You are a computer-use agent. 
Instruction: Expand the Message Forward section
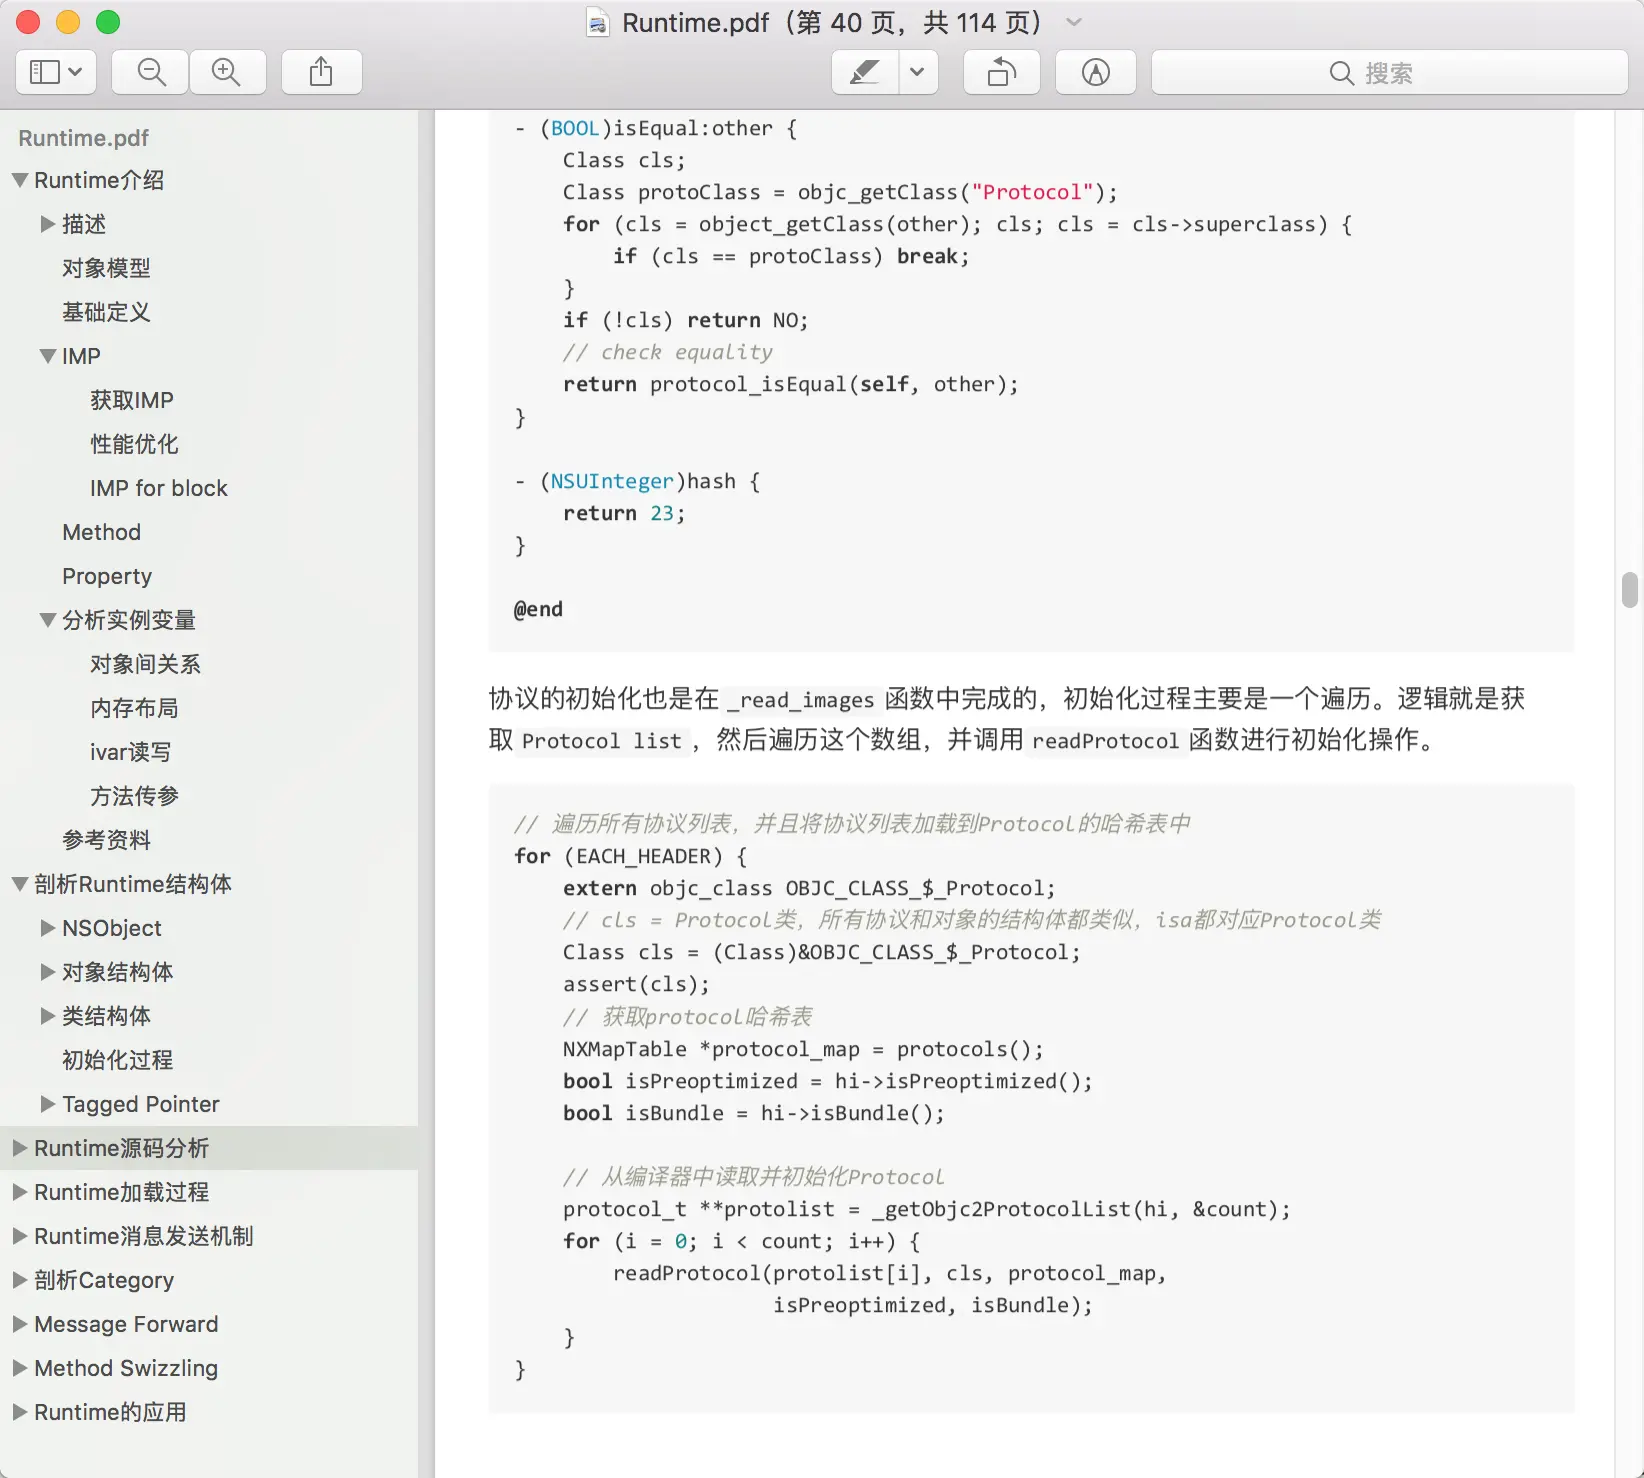pos(19,1324)
